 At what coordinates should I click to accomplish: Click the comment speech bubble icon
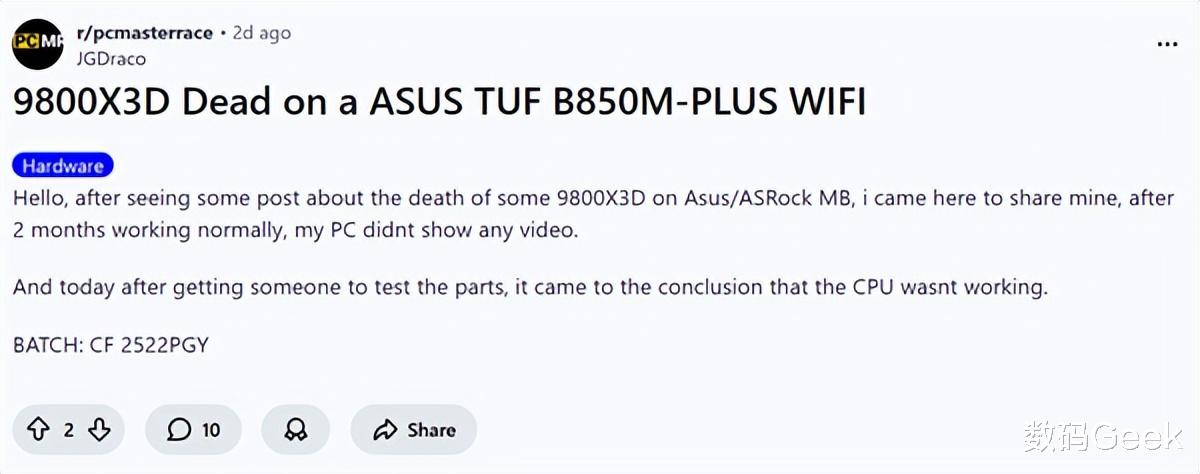(179, 430)
